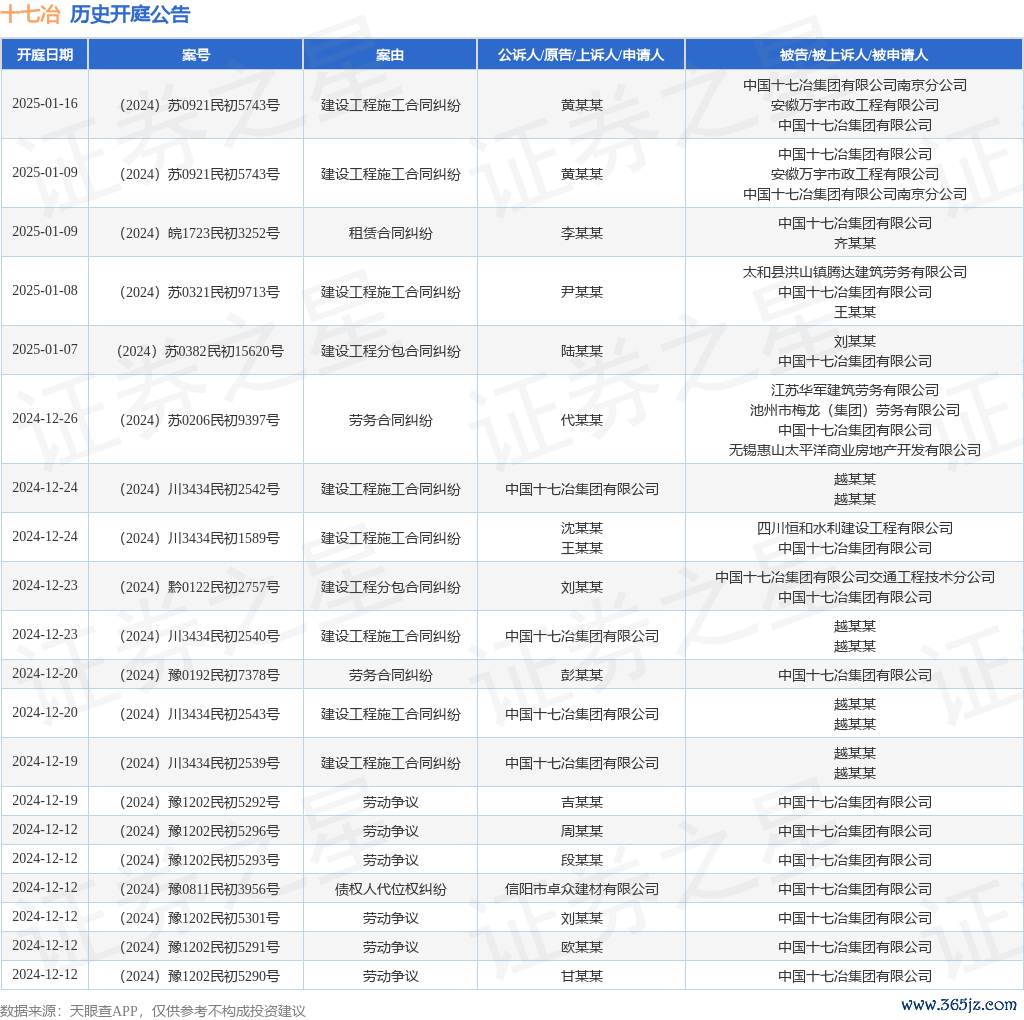1024x1020 pixels.
Task: Select the date 2025-01-07
Action: (x=44, y=349)
